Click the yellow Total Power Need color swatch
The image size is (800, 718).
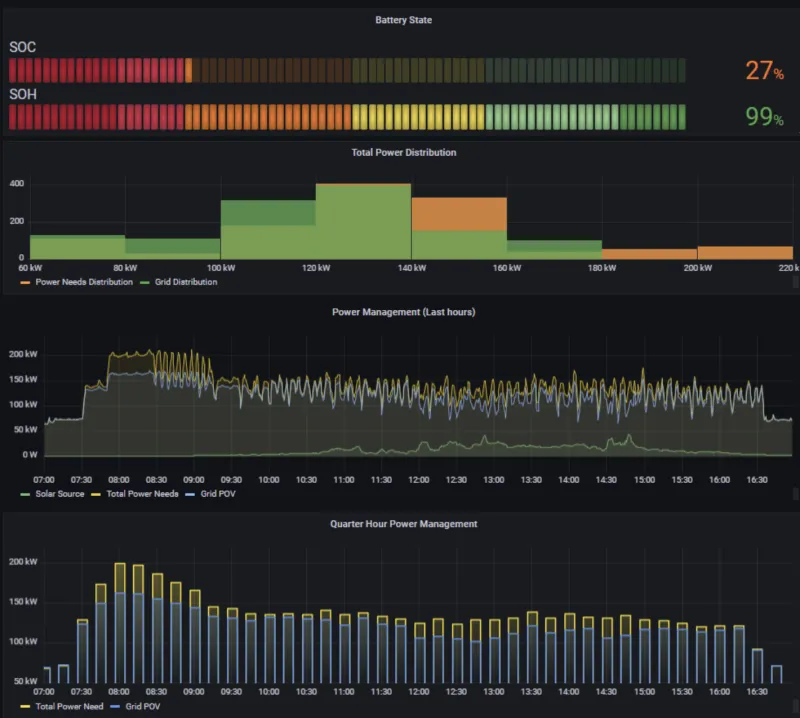(x=25, y=707)
